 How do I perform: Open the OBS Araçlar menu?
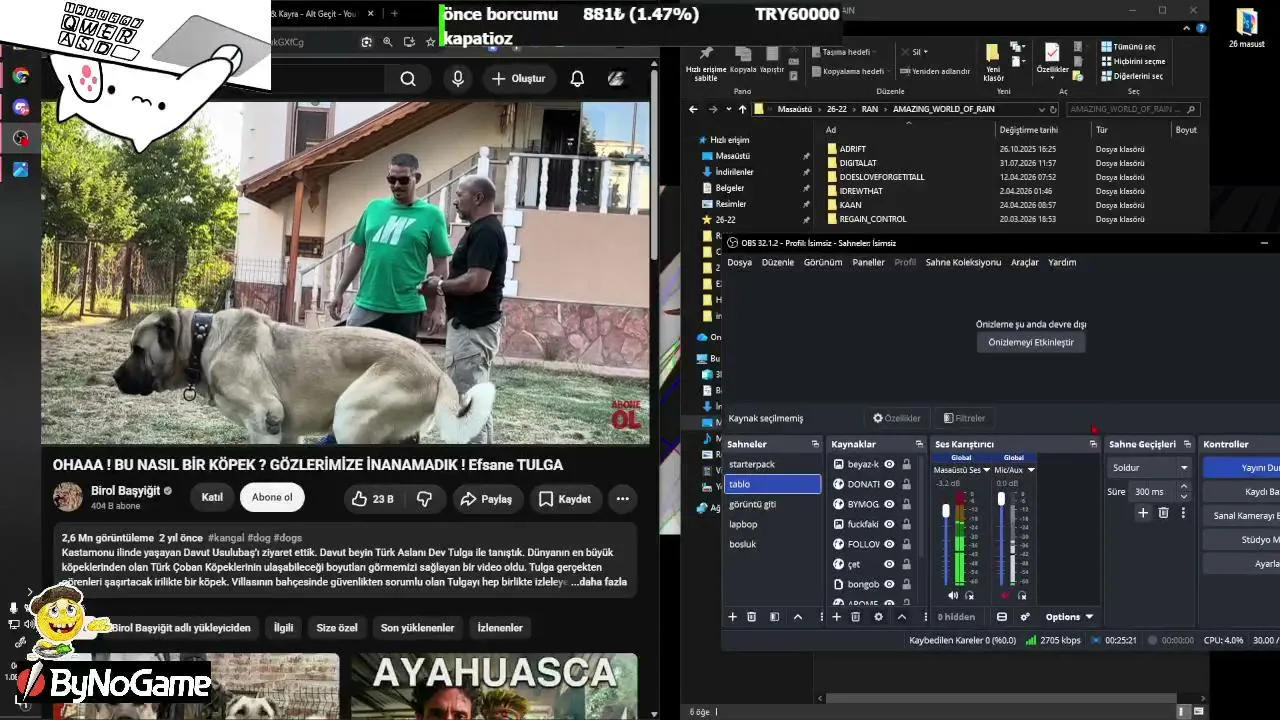point(1025,262)
